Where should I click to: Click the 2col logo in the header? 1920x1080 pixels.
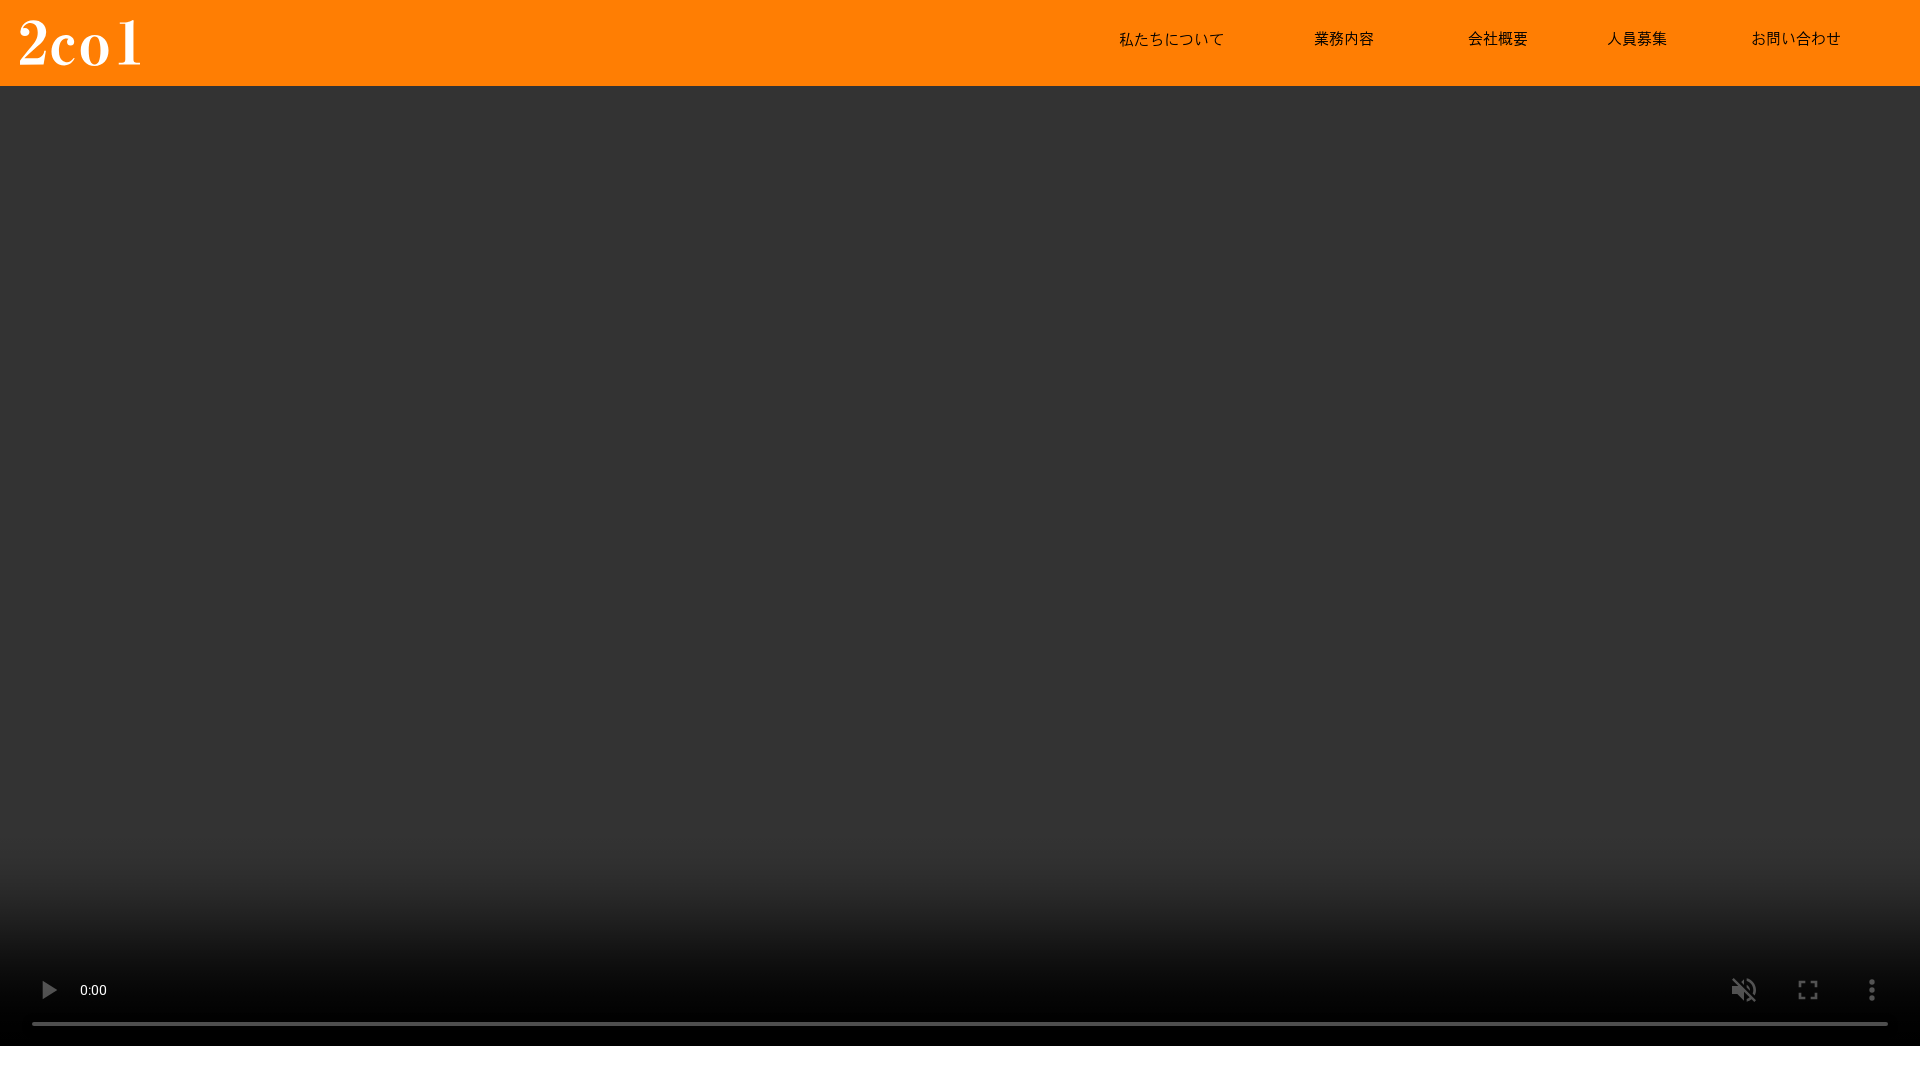coord(80,43)
